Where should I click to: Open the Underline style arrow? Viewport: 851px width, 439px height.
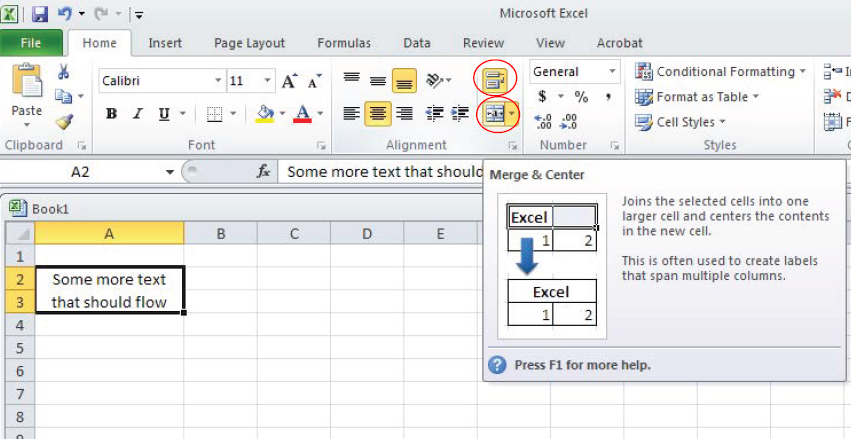click(182, 114)
